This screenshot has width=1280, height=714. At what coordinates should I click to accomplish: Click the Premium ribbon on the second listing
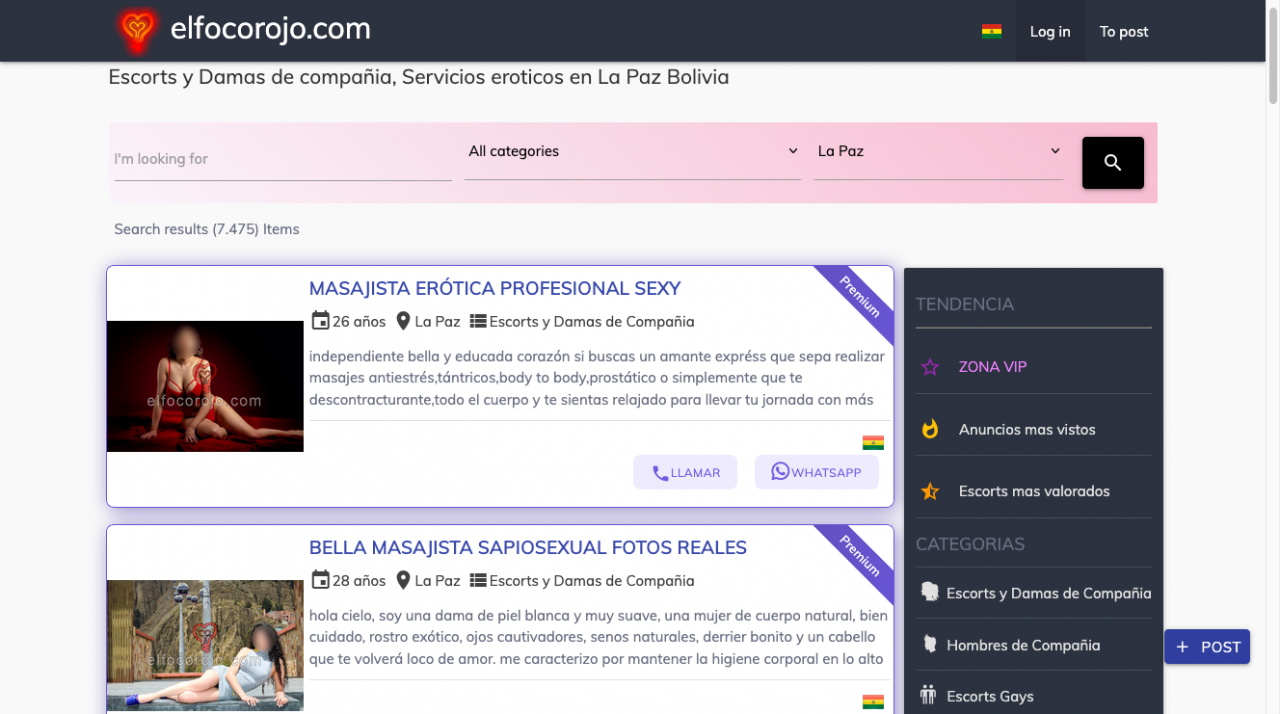pos(859,557)
